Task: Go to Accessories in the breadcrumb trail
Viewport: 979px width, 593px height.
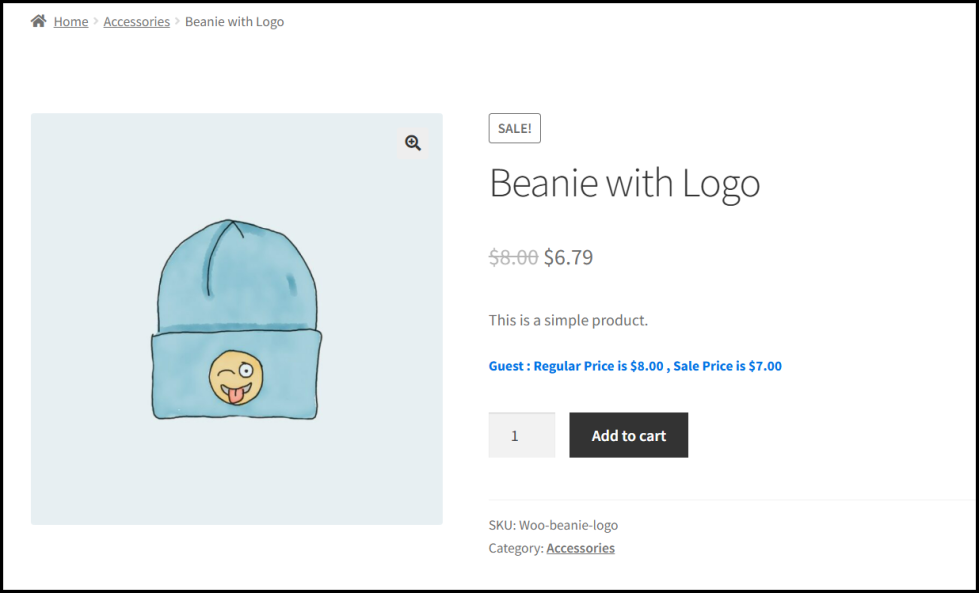Action: [x=136, y=22]
